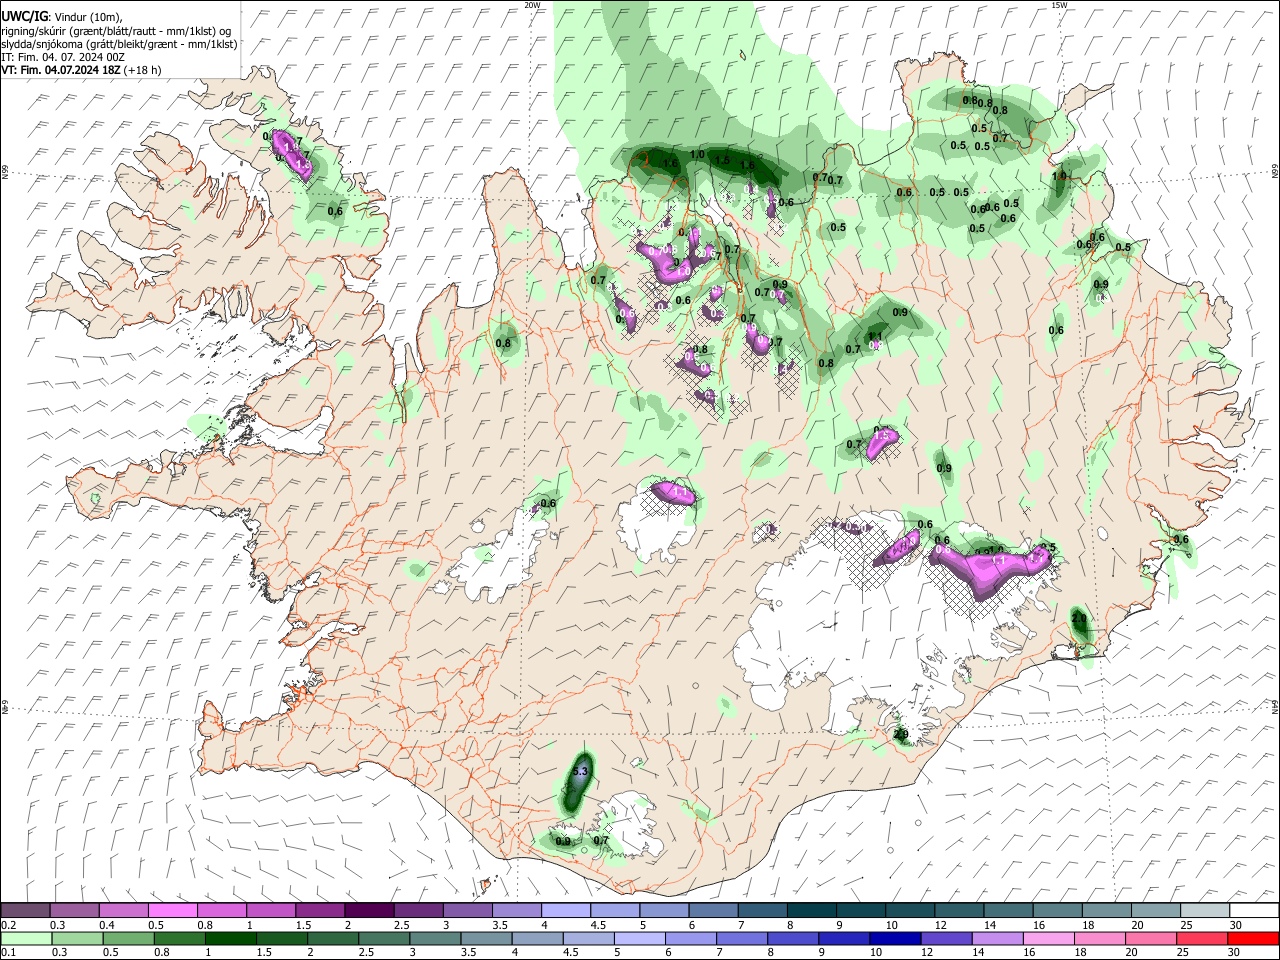Pick upper-row dark purple swatch between 2 and 2.5
Image resolution: width=1280 pixels, height=960 pixels.
coord(368,911)
